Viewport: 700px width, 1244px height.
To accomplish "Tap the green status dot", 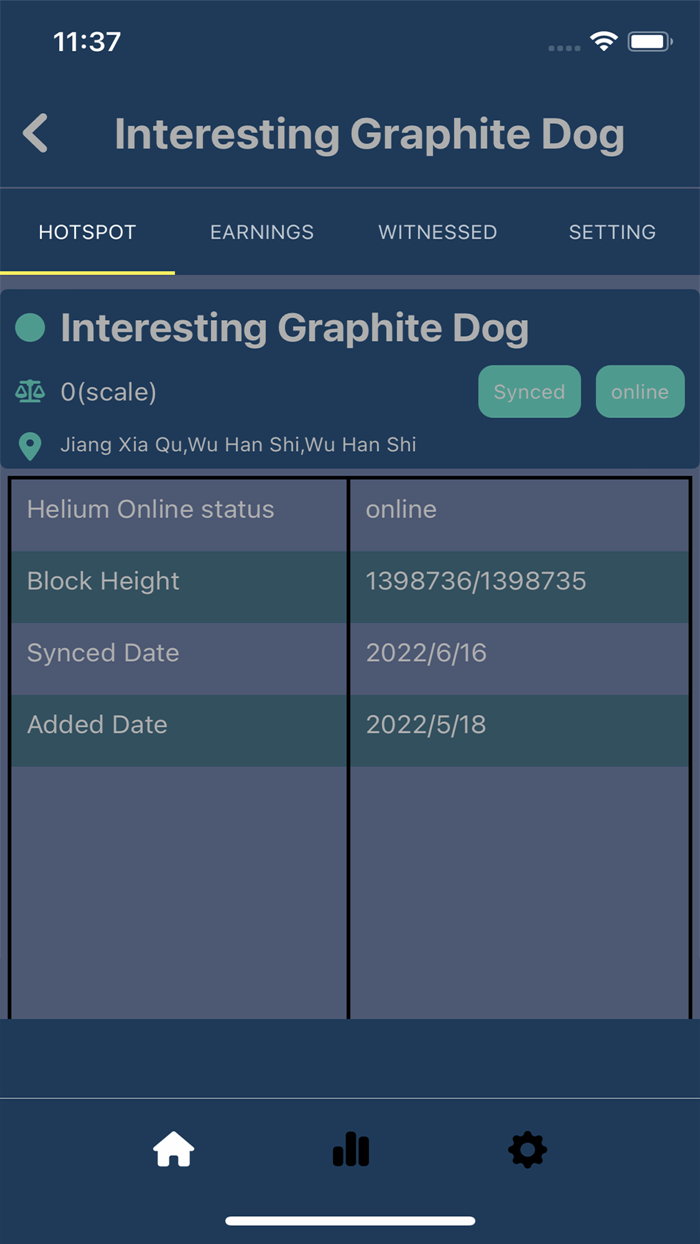I will pyautogui.click(x=30, y=328).
